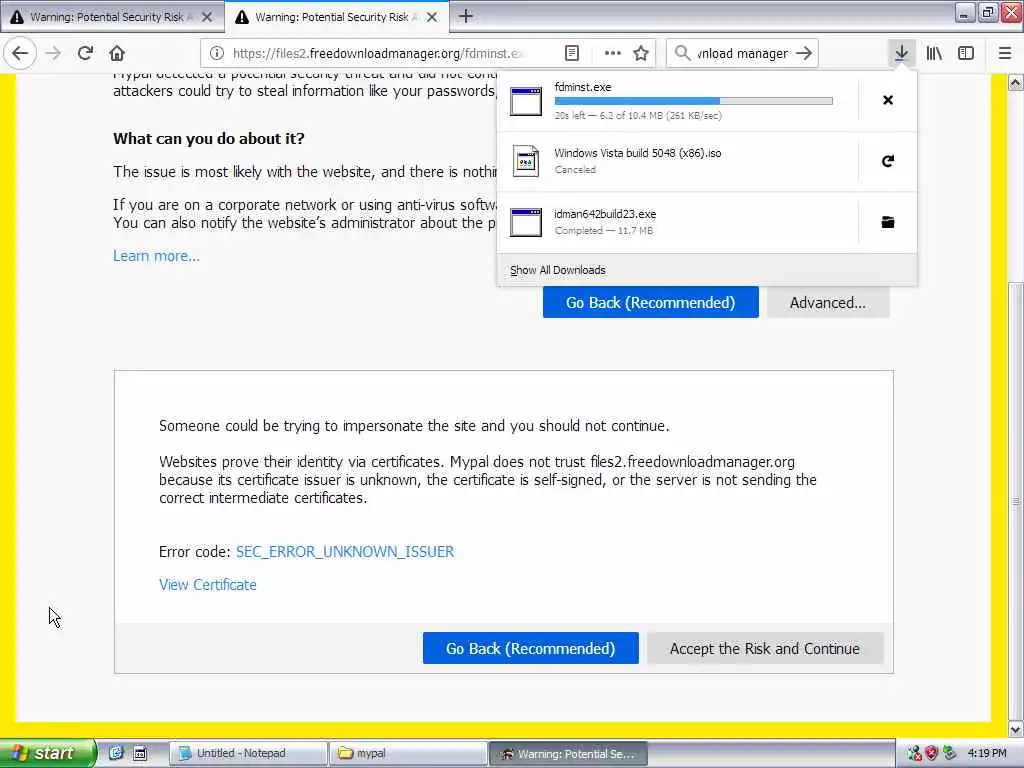Screen dimensions: 1024x768
Task: Switch to the first Warning tab
Action: (112, 17)
